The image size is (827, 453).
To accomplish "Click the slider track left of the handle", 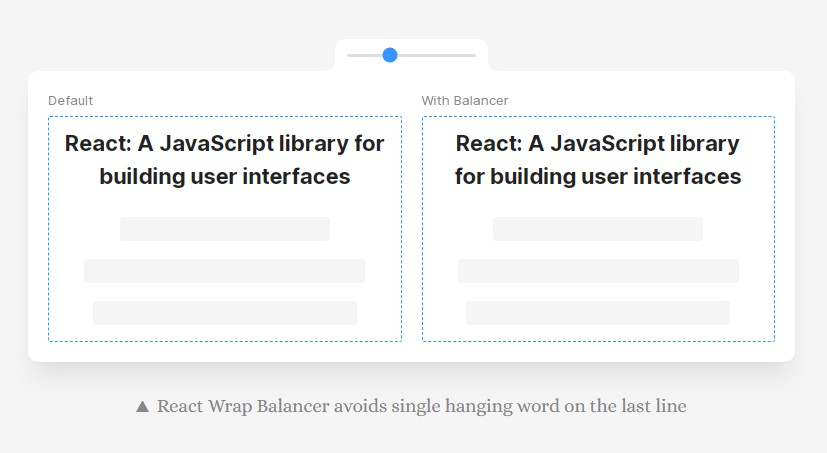I will 363,55.
